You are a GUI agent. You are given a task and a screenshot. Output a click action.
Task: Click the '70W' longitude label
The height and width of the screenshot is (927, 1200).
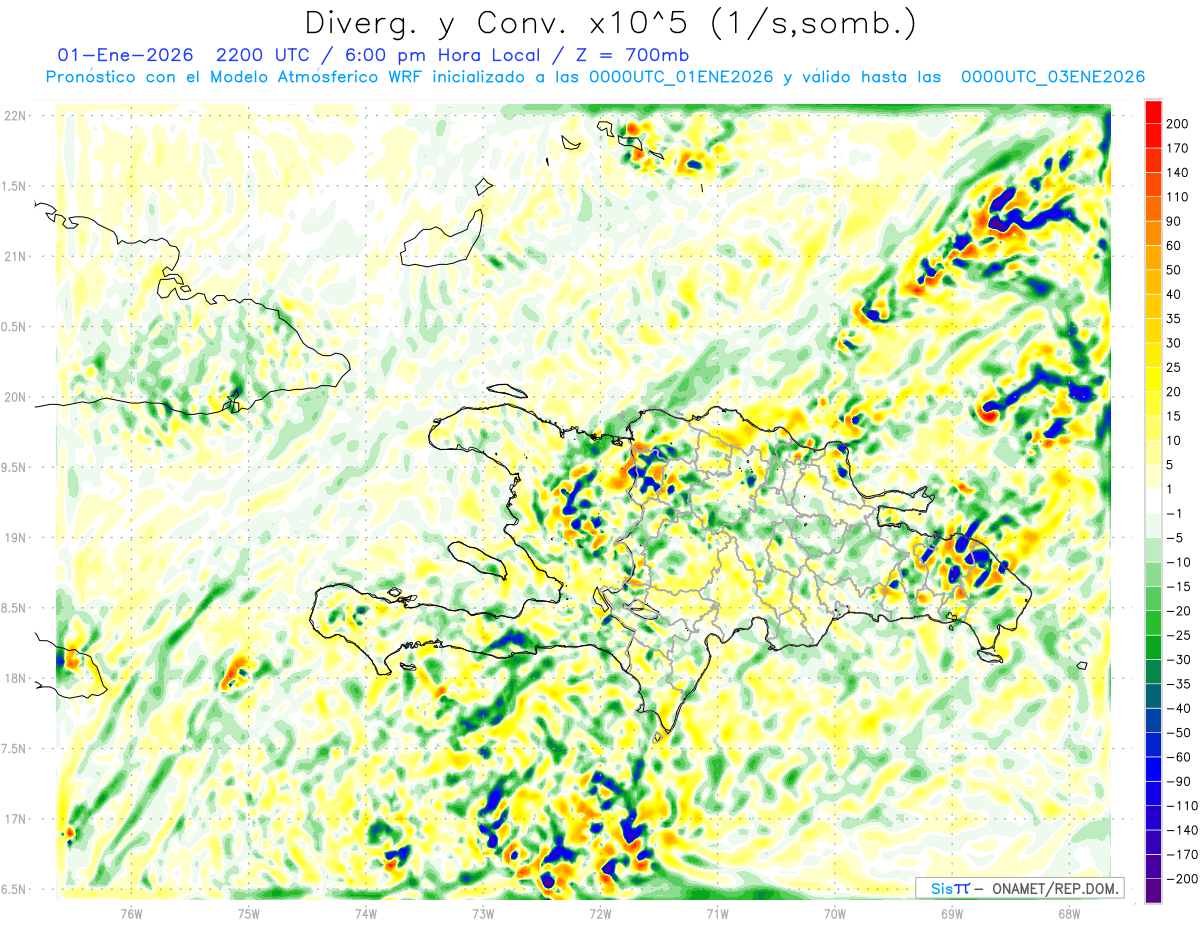[x=835, y=913]
